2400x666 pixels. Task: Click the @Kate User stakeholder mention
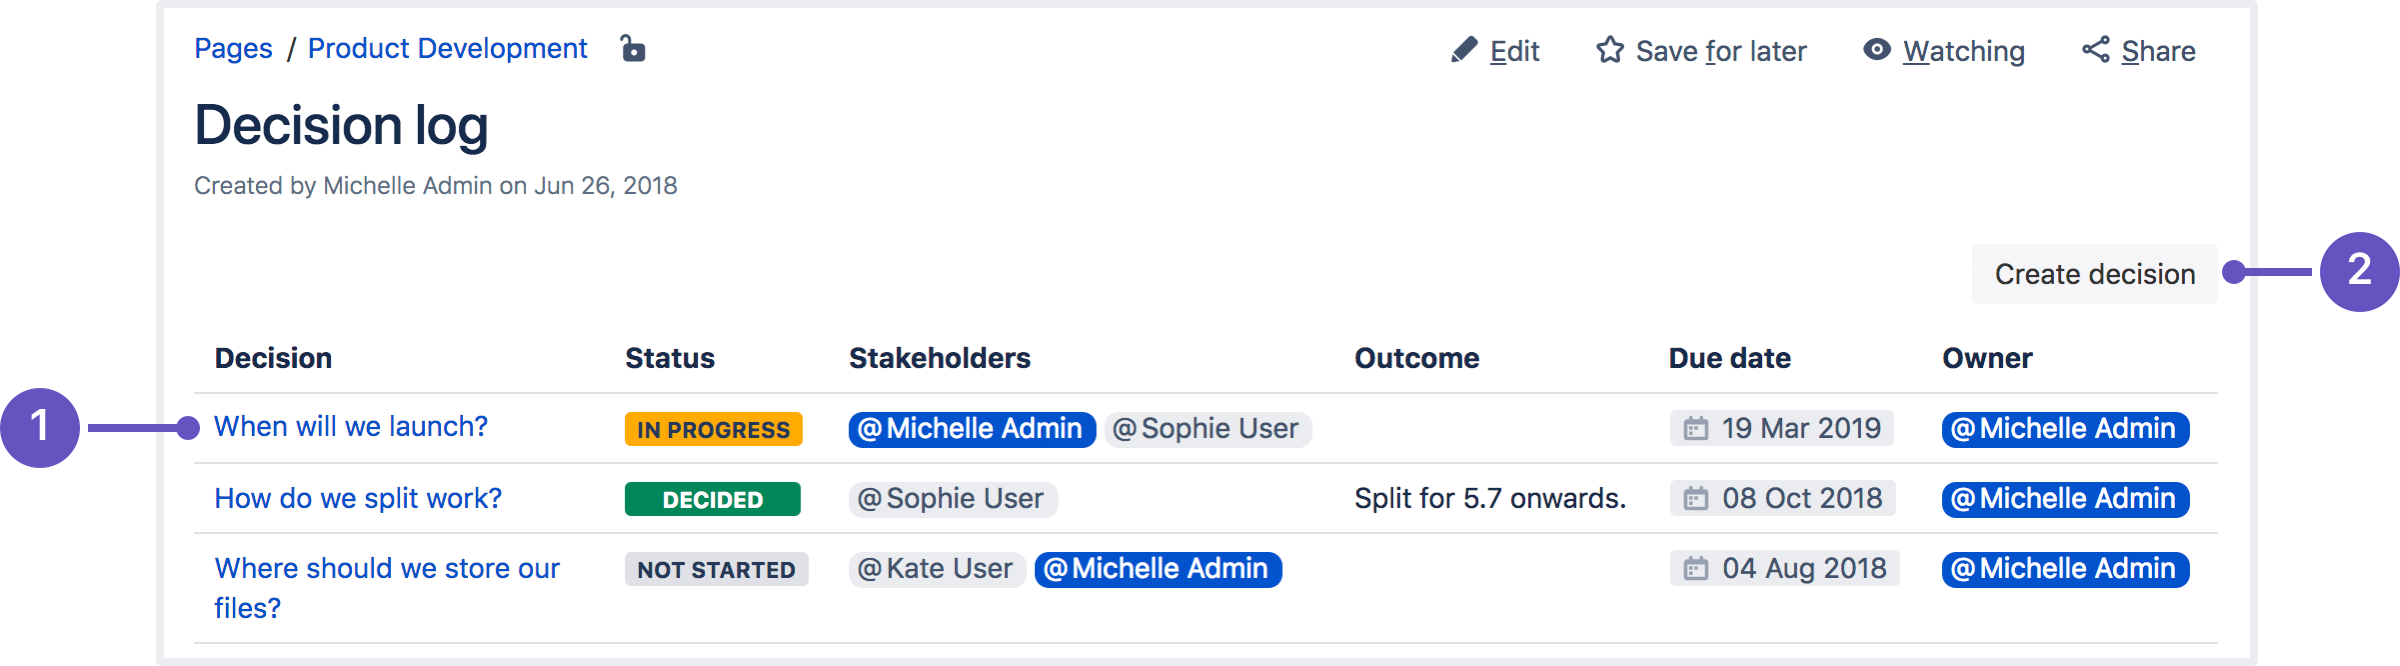coord(936,569)
